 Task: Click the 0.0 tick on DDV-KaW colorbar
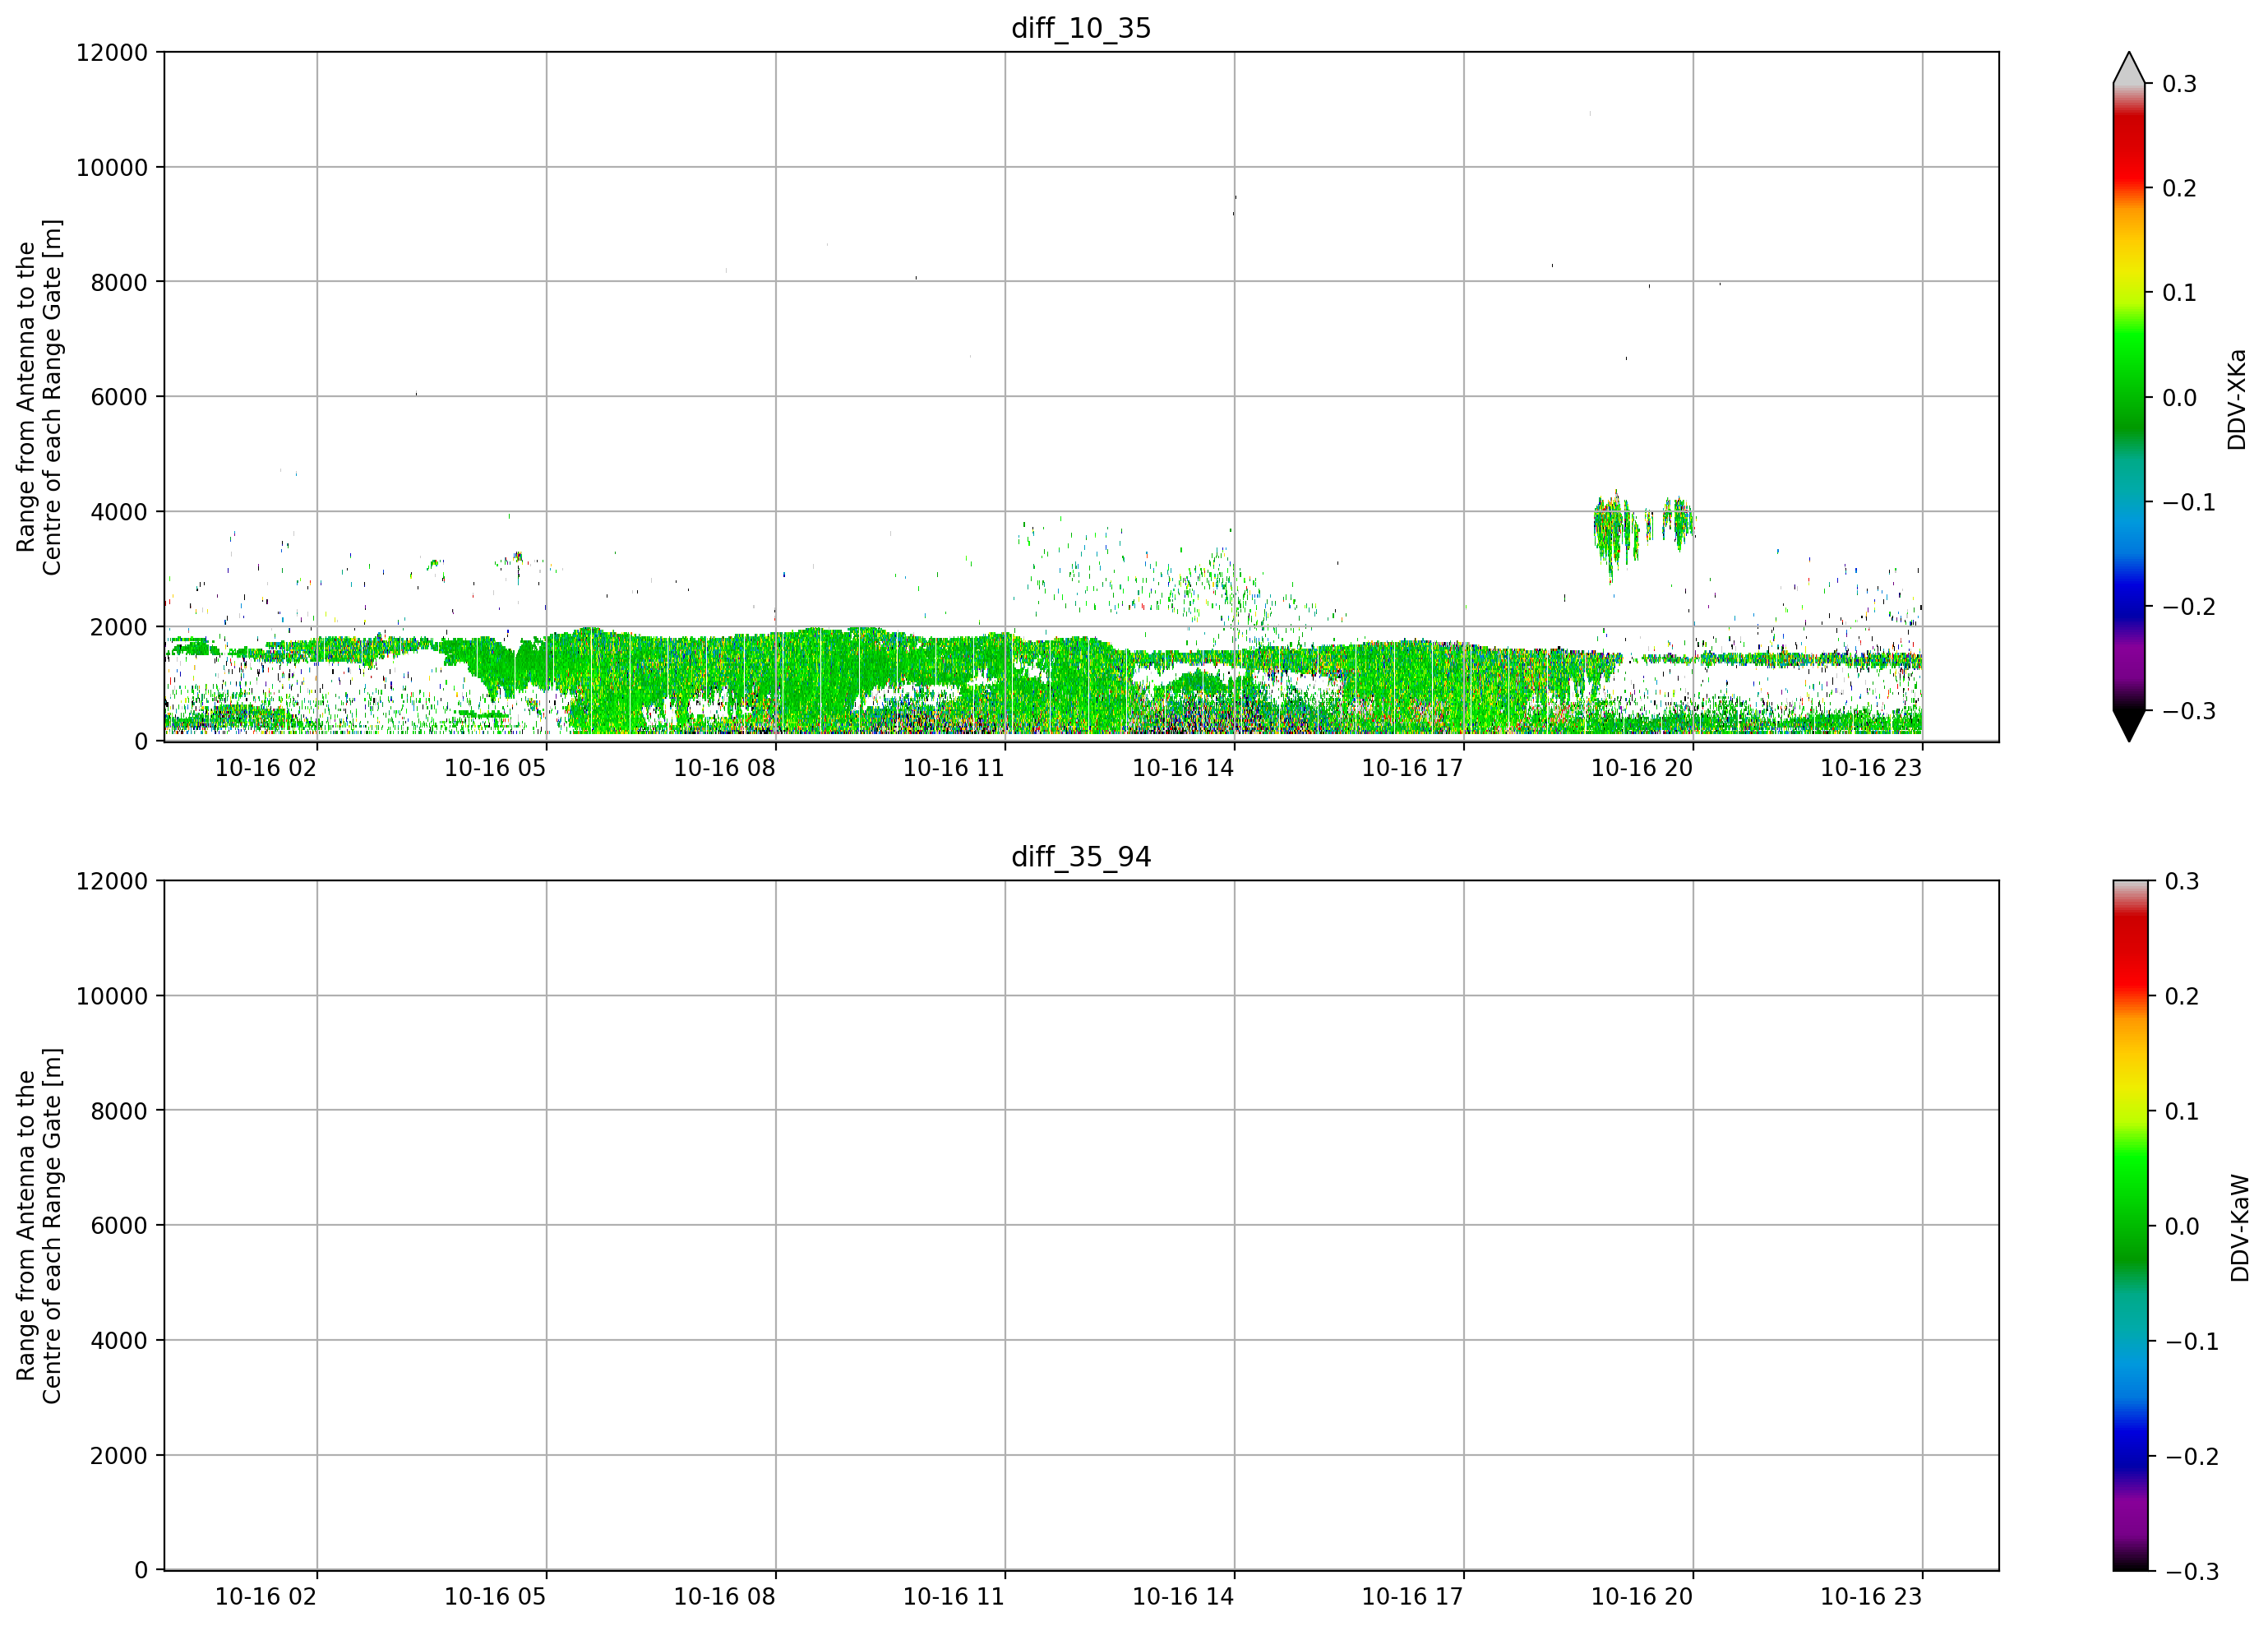point(2182,1226)
